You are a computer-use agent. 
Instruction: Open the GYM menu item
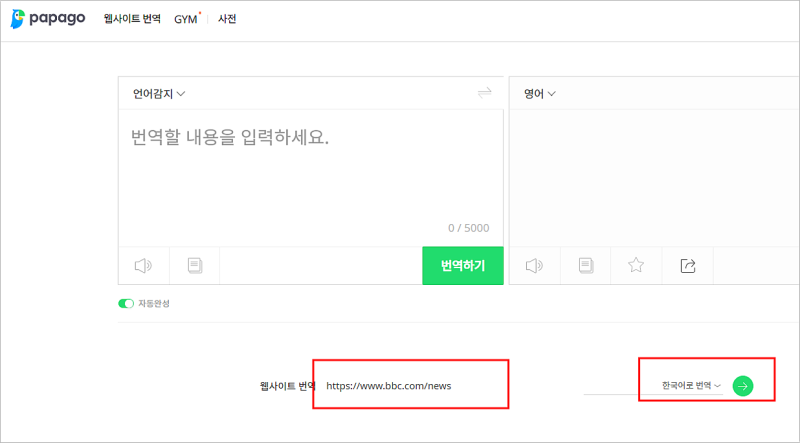[x=186, y=19]
